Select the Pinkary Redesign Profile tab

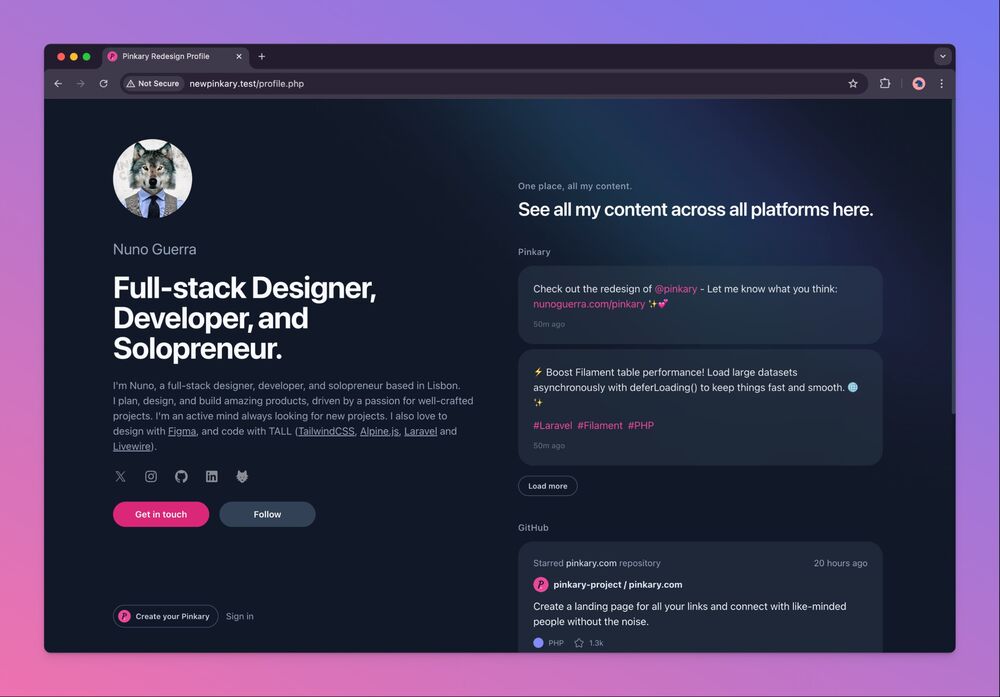click(175, 56)
